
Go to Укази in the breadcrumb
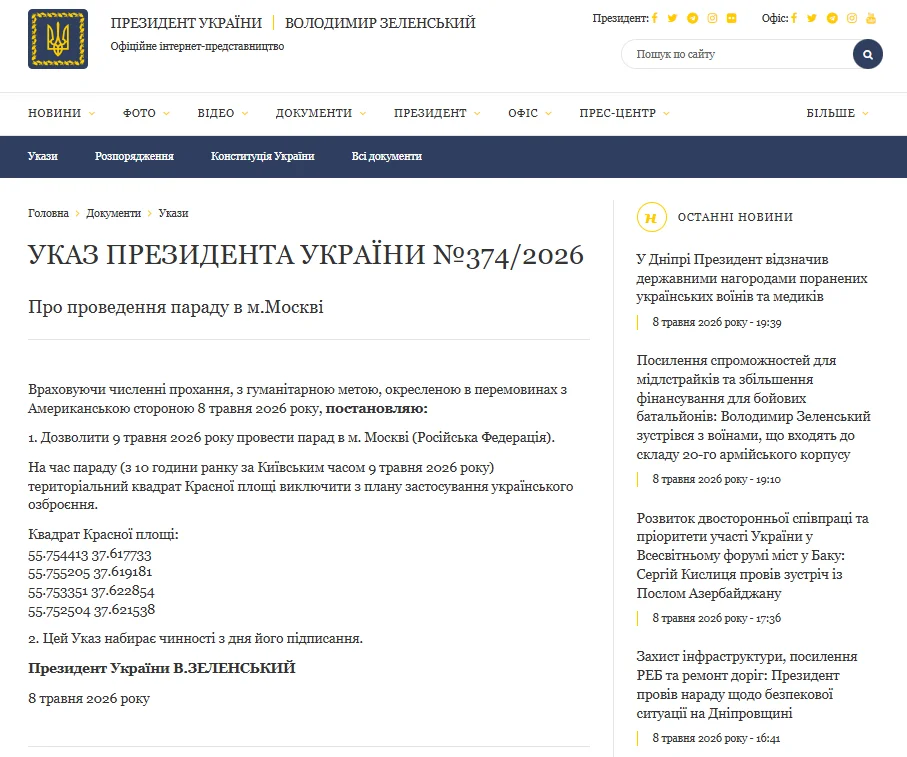tap(174, 213)
